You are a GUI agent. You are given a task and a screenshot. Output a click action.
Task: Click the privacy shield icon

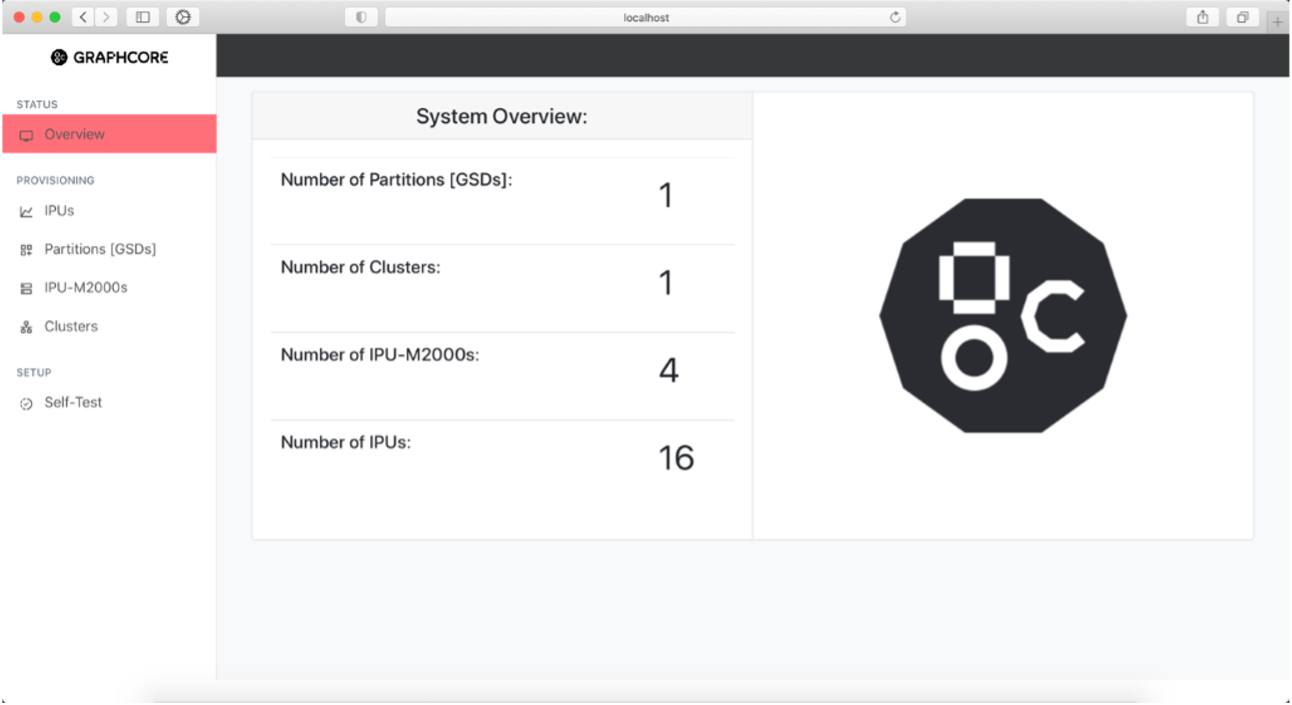(361, 17)
